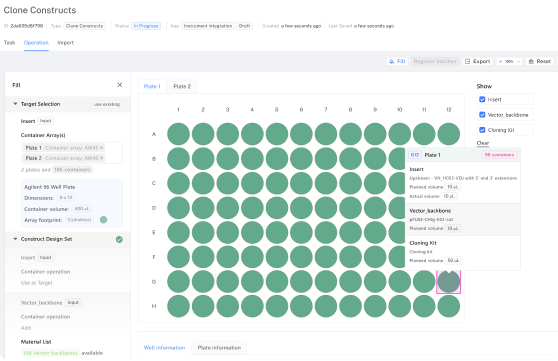This screenshot has height=361, width=558.
Task: Uncheck the Insert show checkbox
Action: click(x=482, y=99)
